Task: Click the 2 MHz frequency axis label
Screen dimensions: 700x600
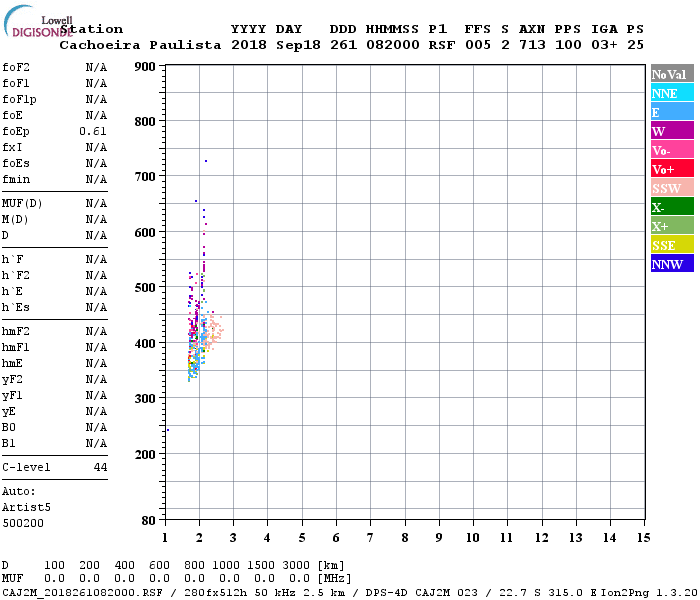Action: click(199, 538)
